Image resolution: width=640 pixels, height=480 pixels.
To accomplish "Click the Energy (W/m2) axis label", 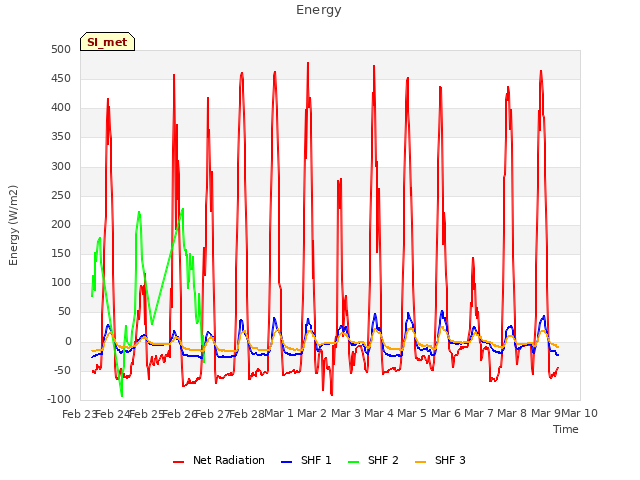I will (13, 225).
